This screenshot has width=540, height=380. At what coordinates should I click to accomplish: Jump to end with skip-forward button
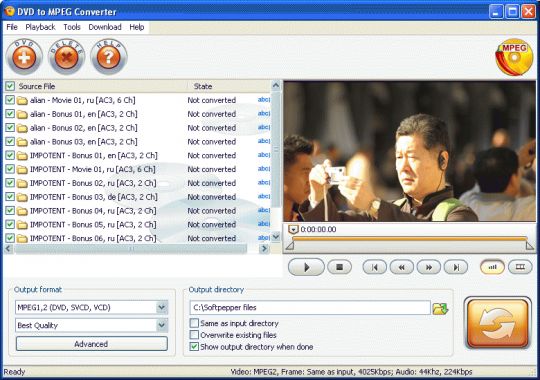pyautogui.click(x=456, y=267)
